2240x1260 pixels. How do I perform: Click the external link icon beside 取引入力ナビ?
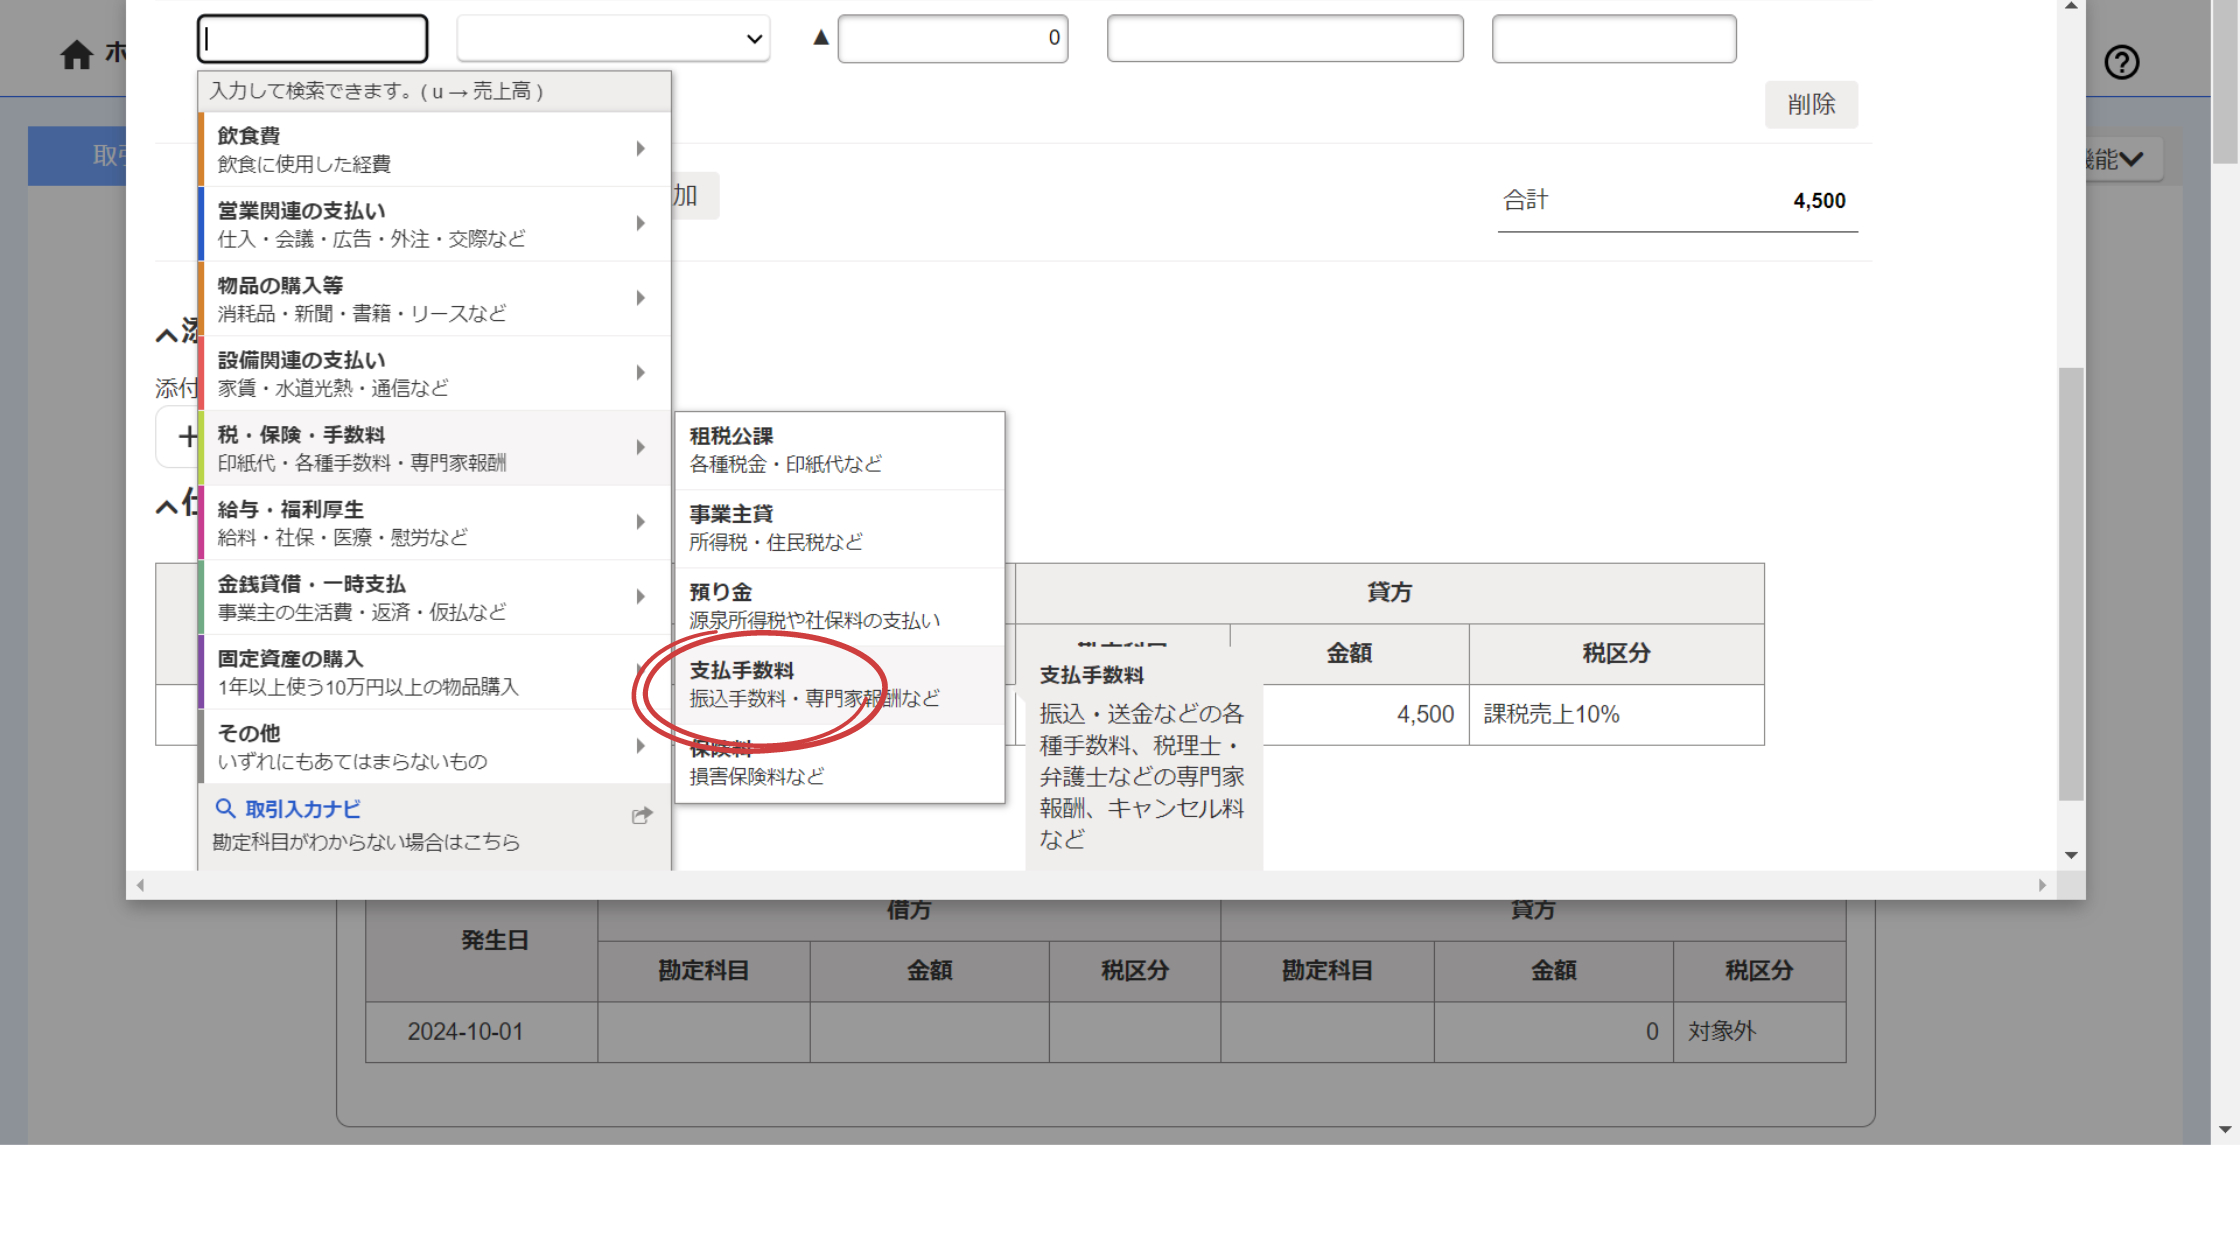(641, 816)
